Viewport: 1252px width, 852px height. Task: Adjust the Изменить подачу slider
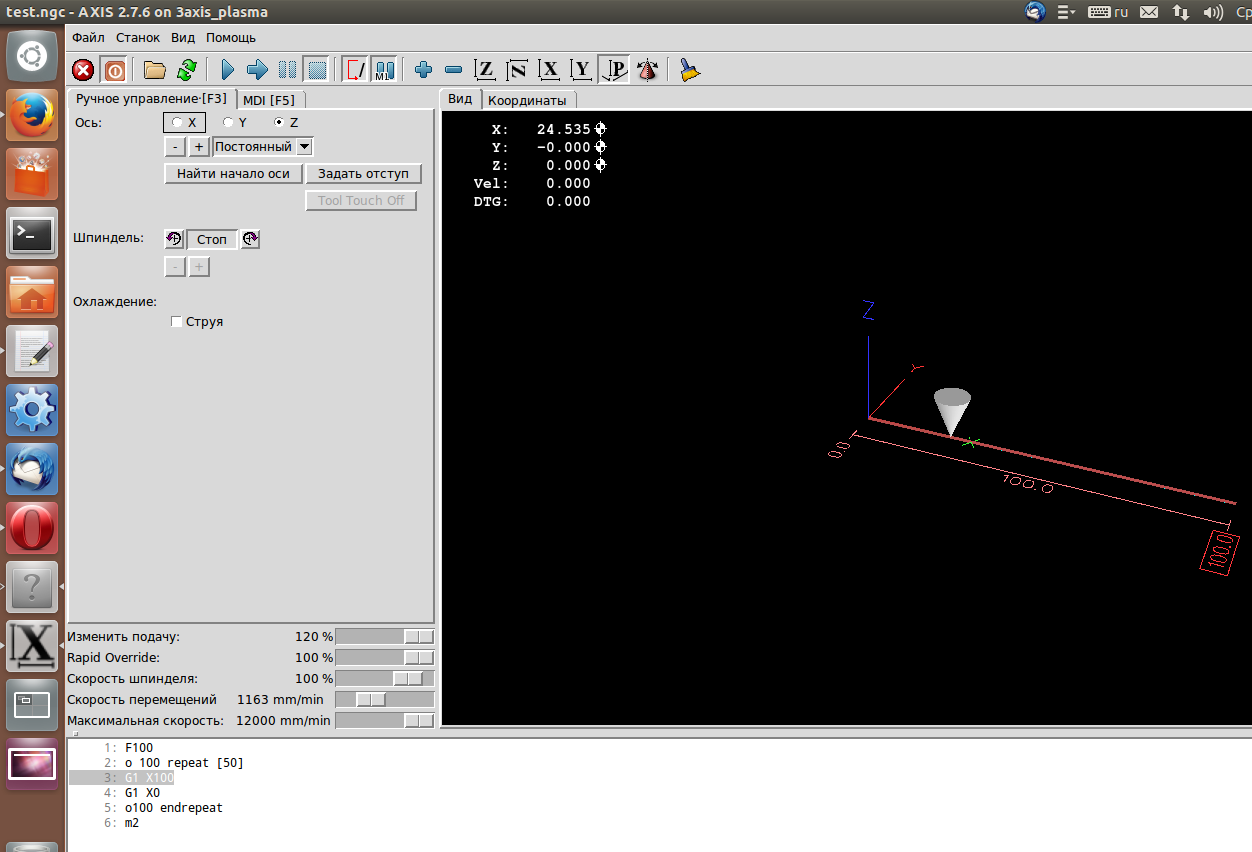point(385,637)
